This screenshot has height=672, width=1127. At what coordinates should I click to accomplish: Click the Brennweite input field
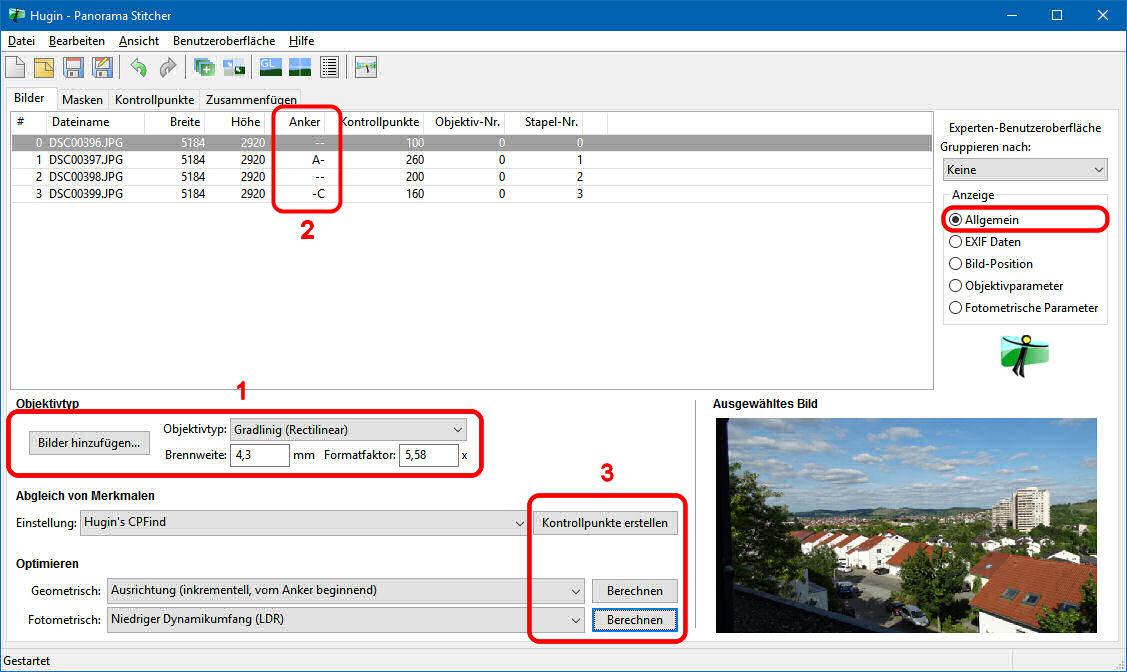259,456
